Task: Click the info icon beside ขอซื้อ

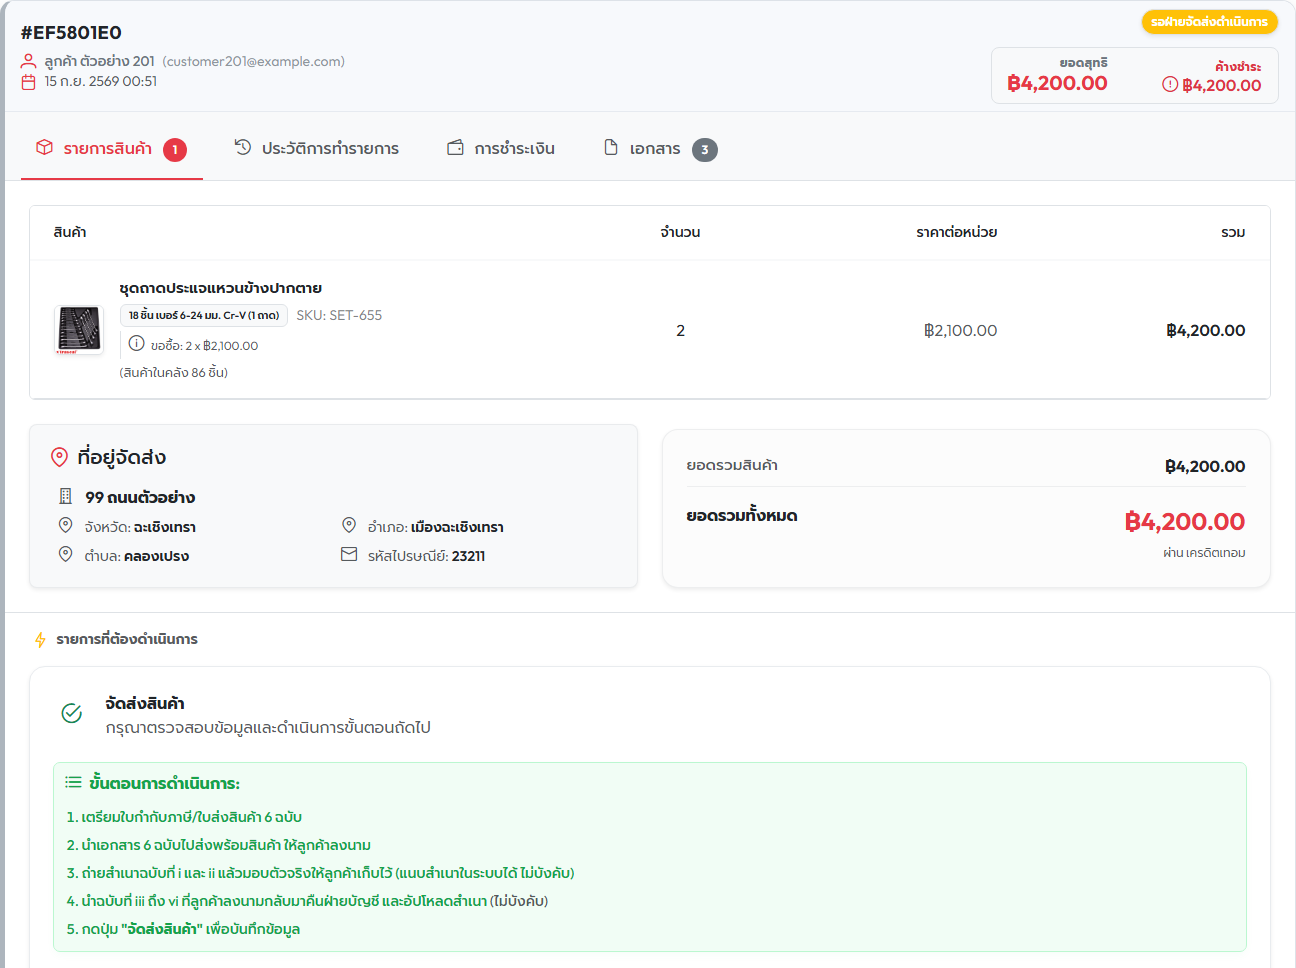Action: (137, 344)
